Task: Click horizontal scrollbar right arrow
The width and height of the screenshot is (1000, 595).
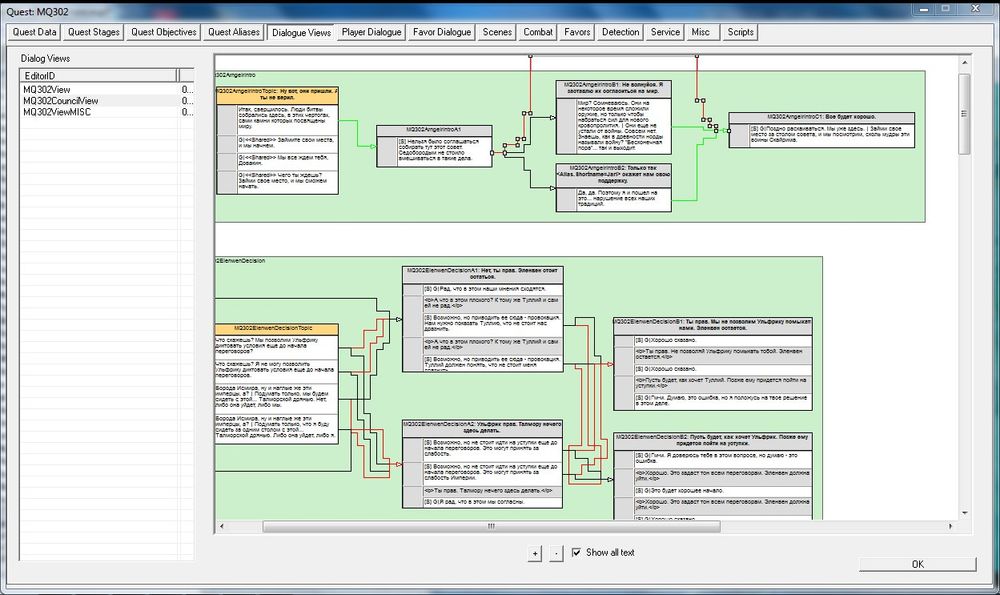Action: (x=950, y=526)
